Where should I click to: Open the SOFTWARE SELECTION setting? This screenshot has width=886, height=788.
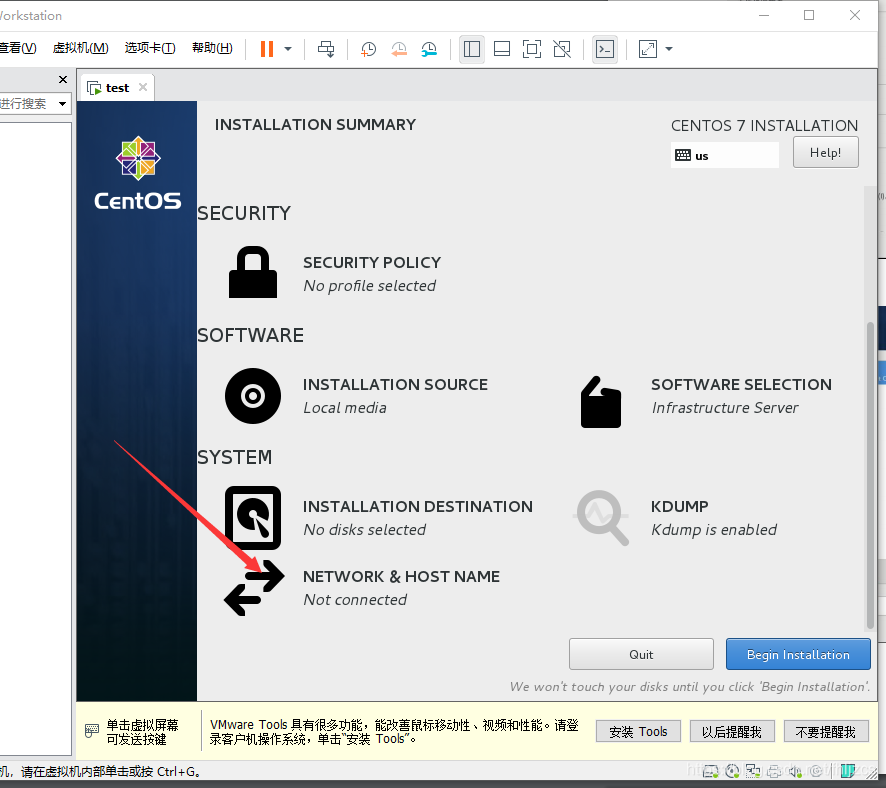tap(741, 385)
